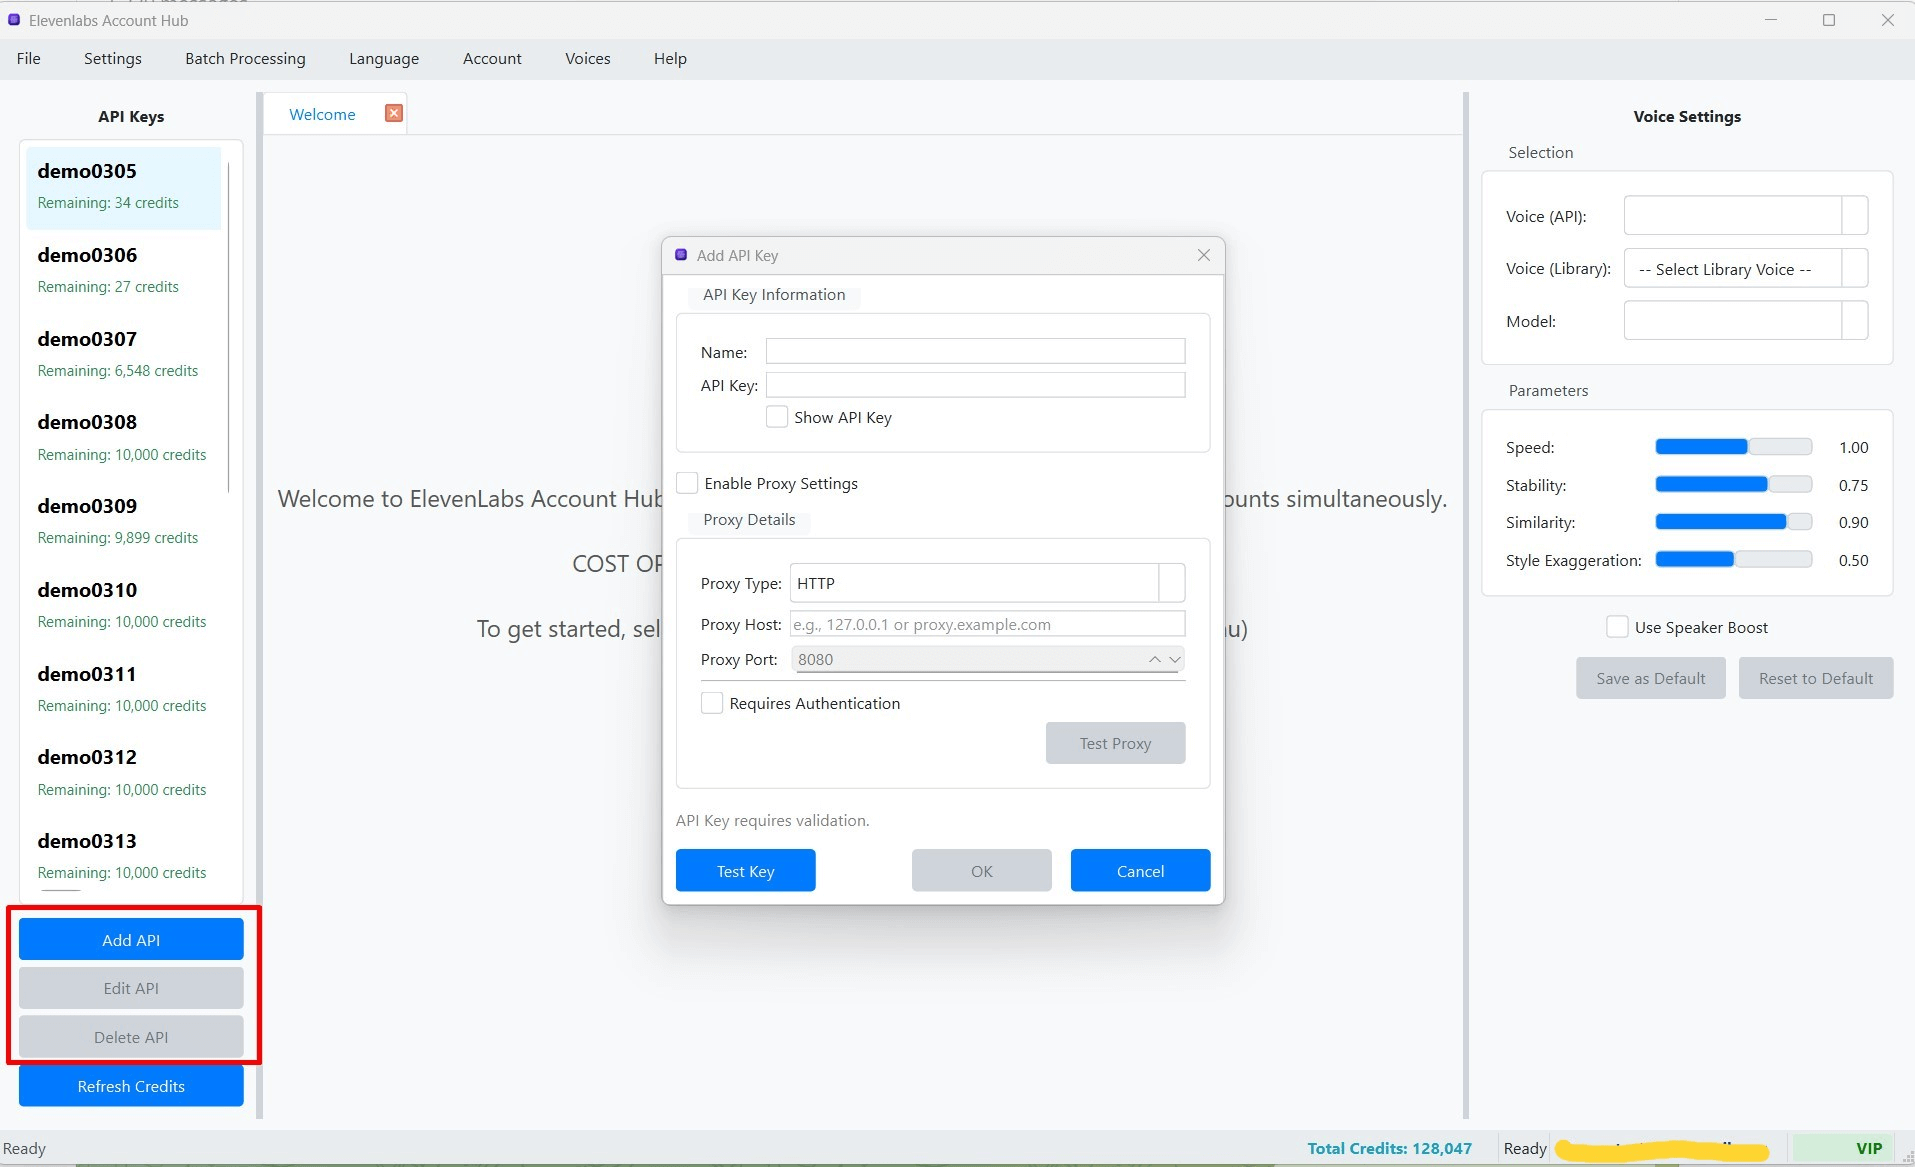Focus the Name input field

(x=975, y=351)
